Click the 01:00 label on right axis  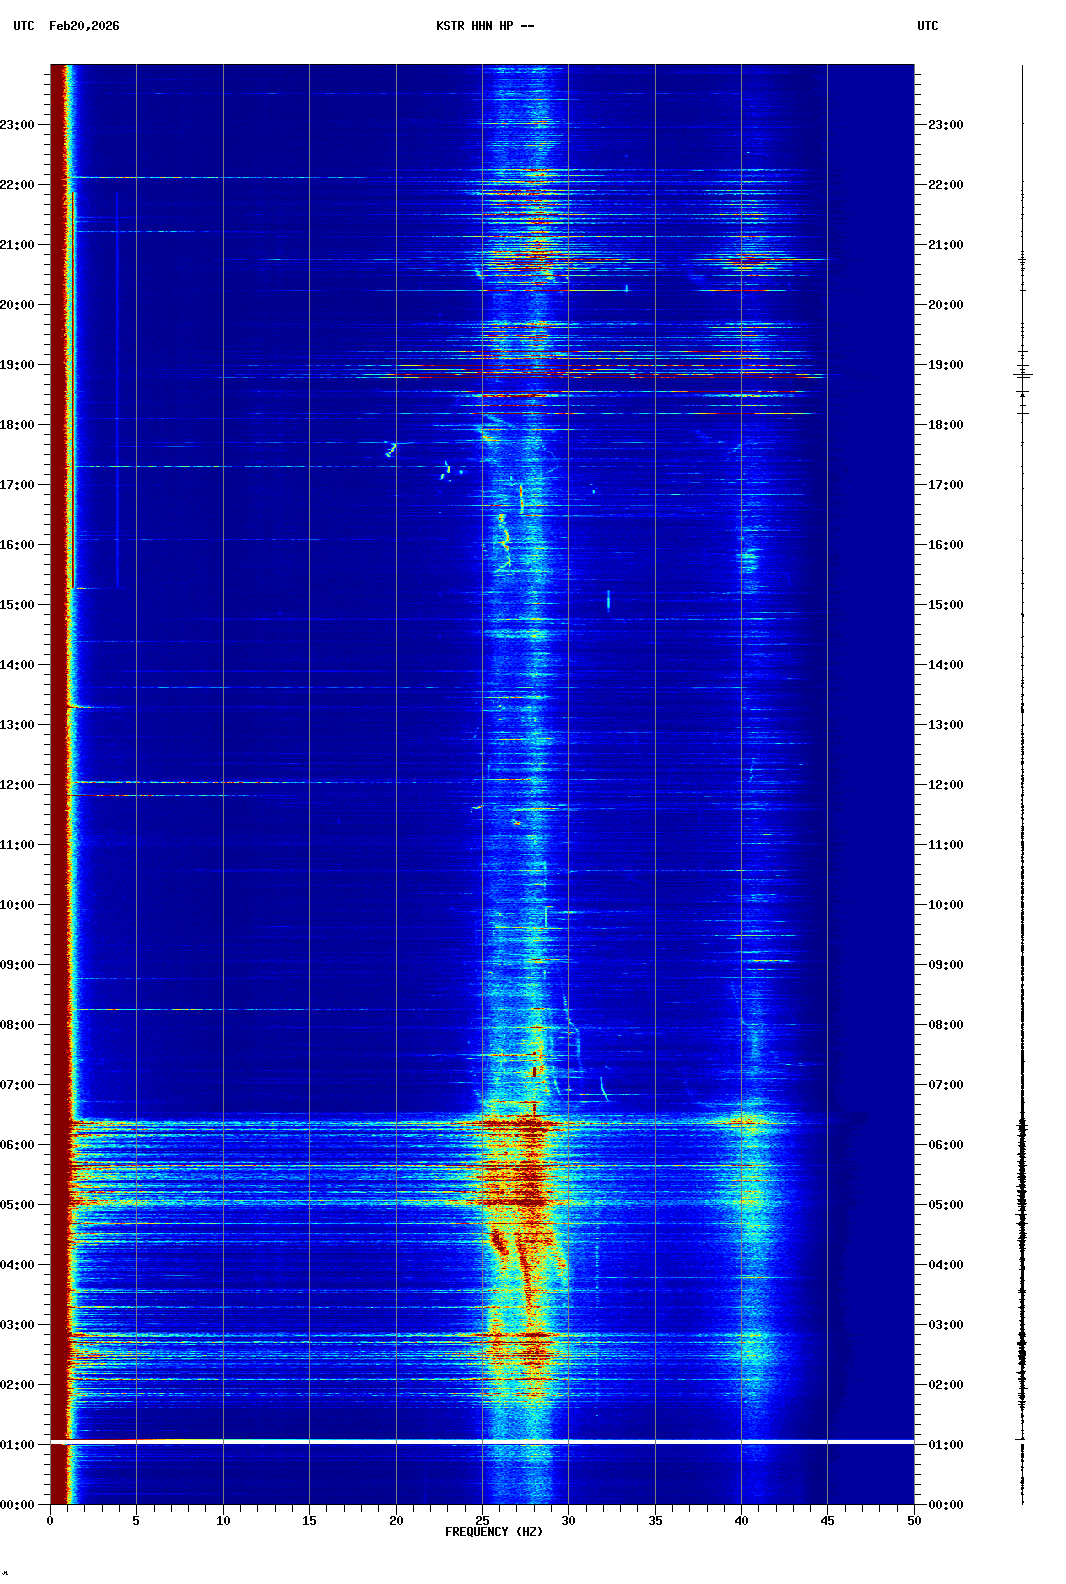(945, 1445)
